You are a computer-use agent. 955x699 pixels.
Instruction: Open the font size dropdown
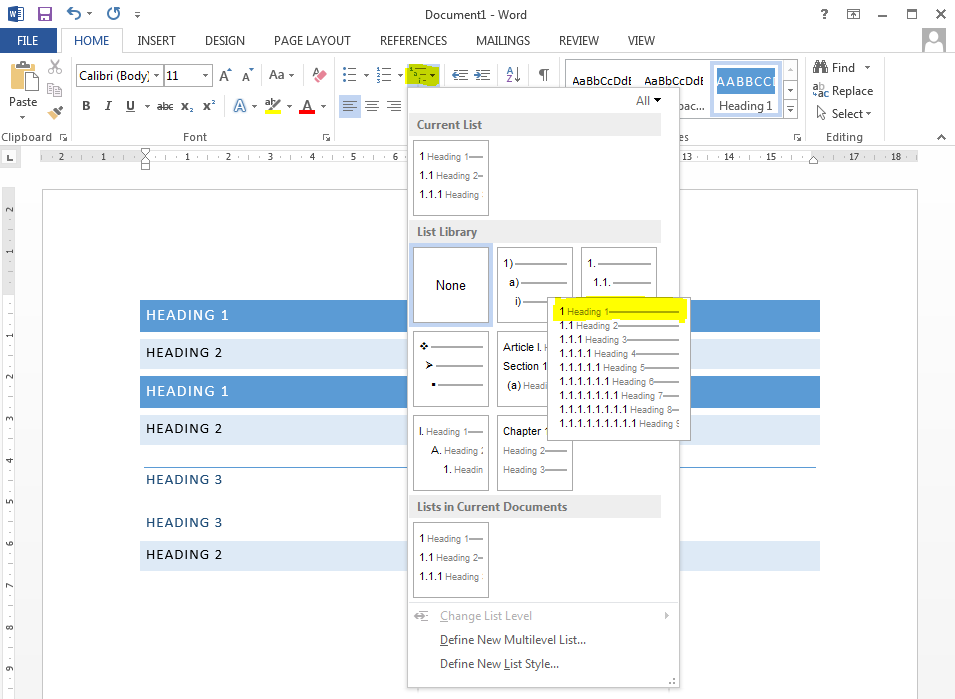pyautogui.click(x=207, y=75)
